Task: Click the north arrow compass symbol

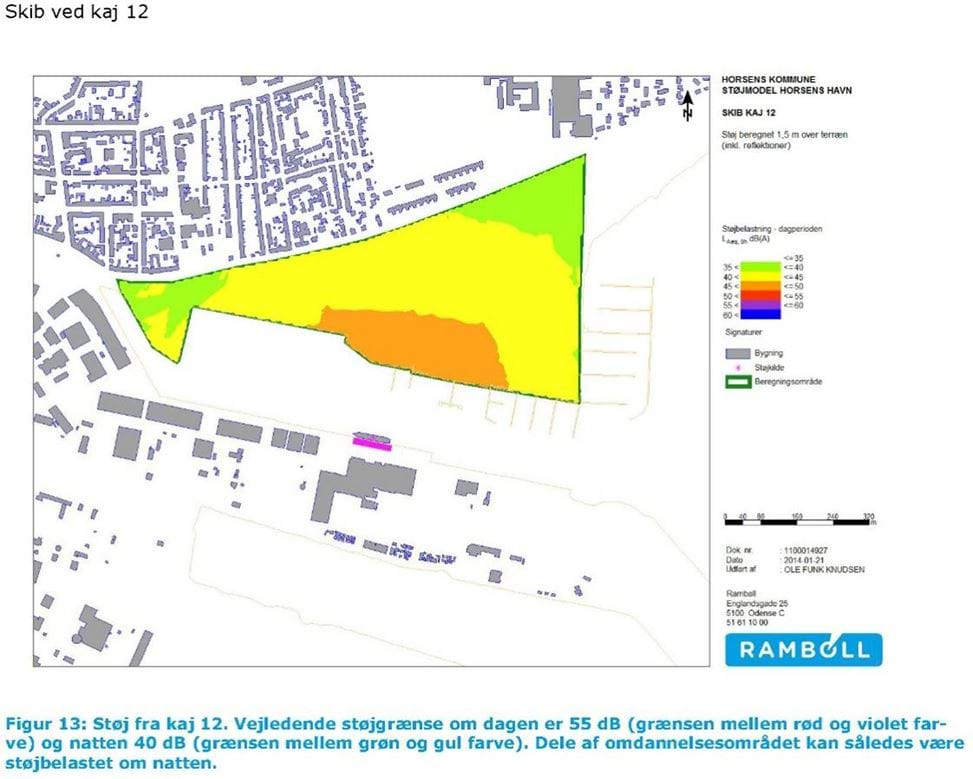Action: tap(687, 106)
